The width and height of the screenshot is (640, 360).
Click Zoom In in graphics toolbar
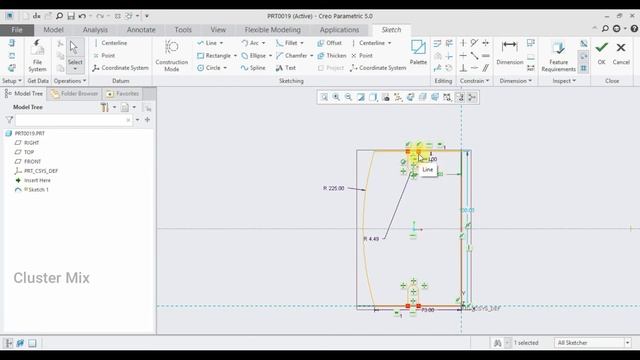coord(336,97)
